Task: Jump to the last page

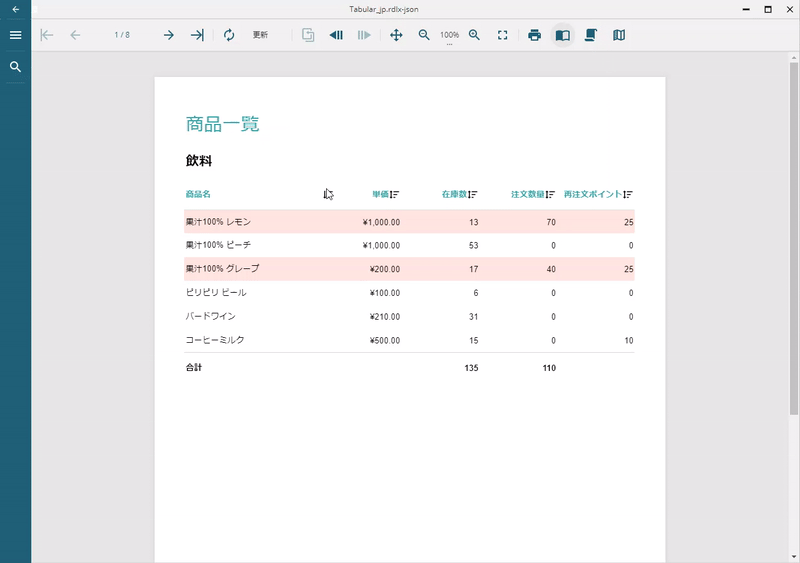Action: pyautogui.click(x=197, y=35)
